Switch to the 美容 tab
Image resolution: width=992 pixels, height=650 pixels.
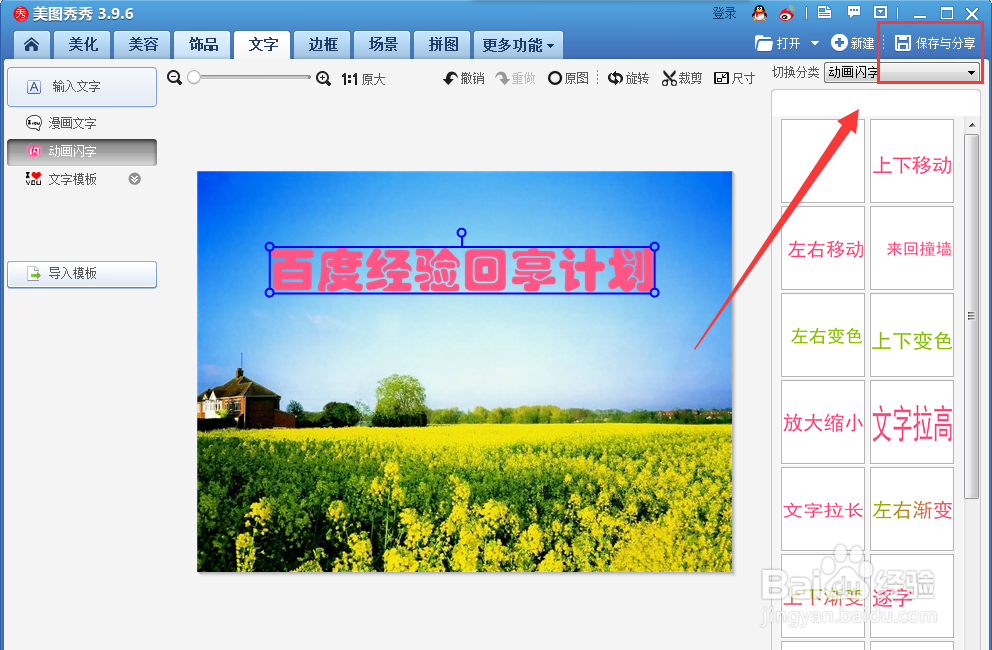click(x=143, y=44)
